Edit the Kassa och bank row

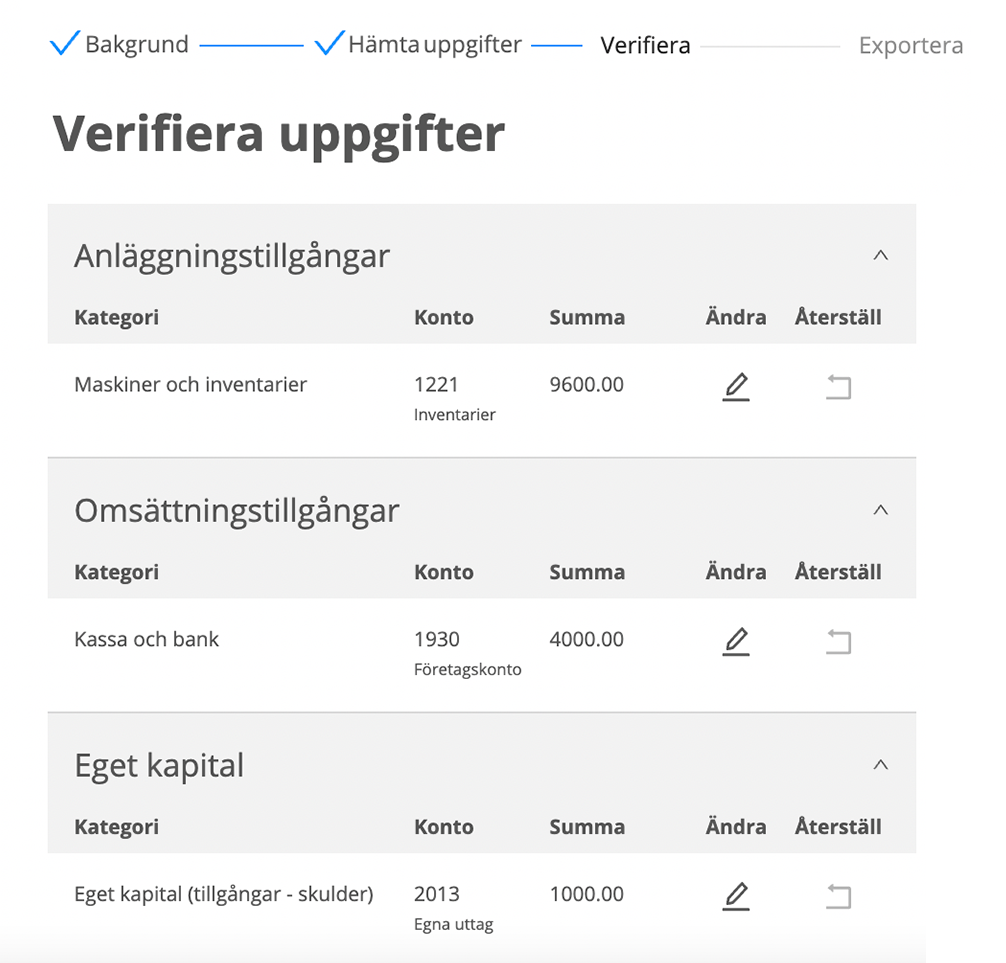coord(736,641)
